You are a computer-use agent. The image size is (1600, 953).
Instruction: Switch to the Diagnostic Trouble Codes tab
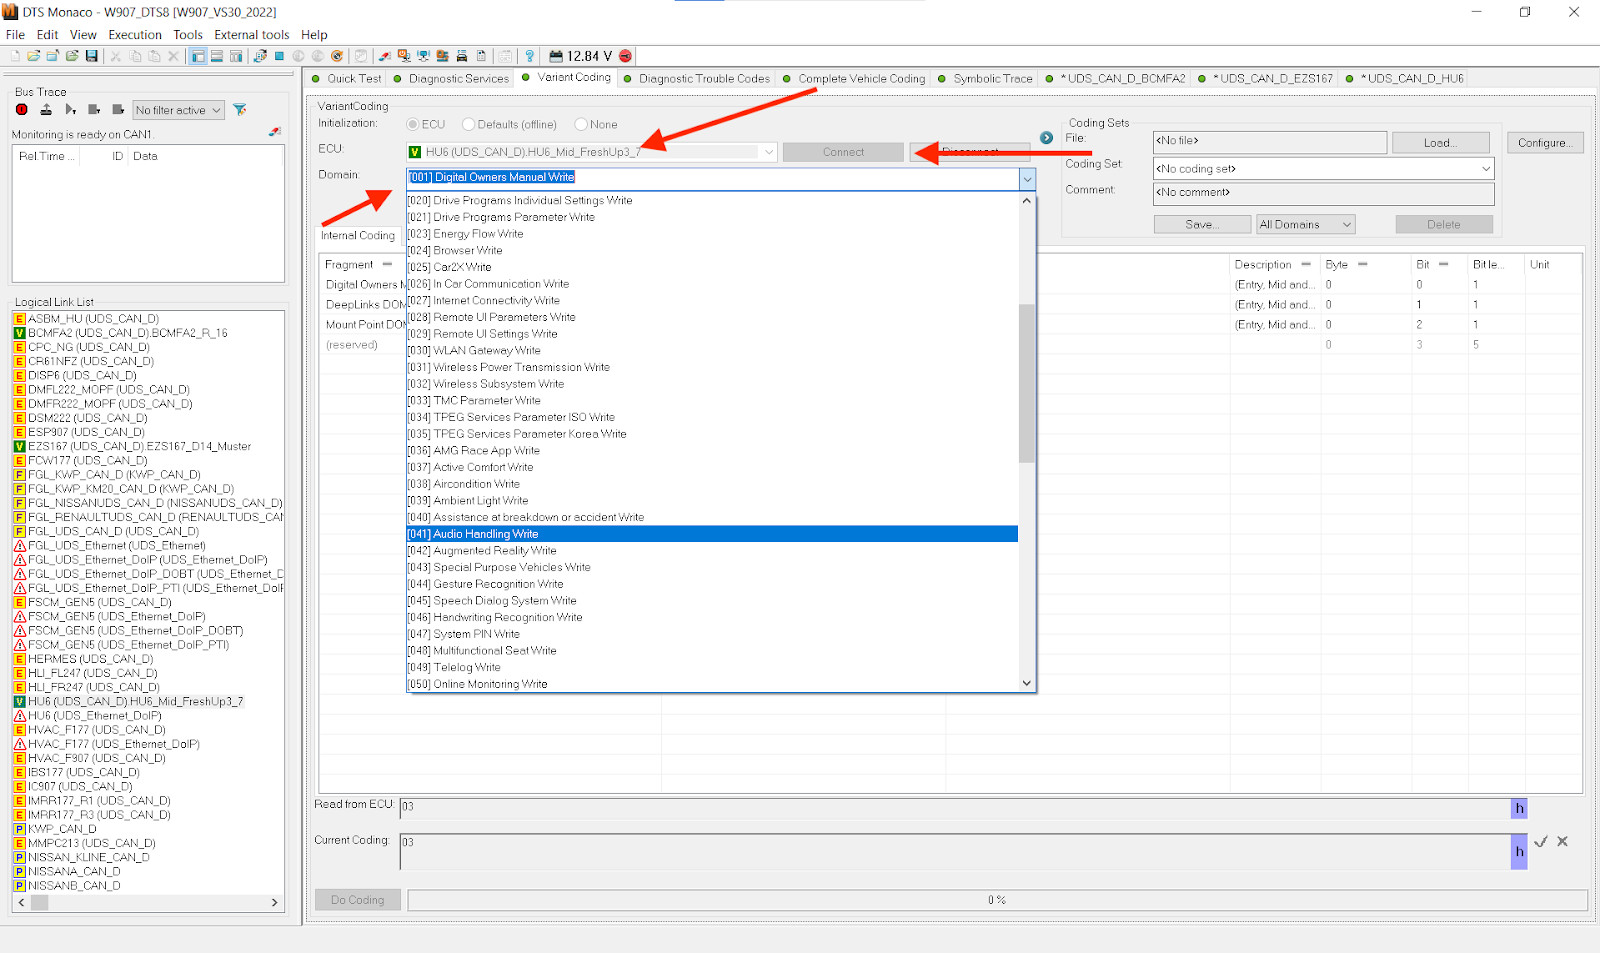tap(704, 79)
